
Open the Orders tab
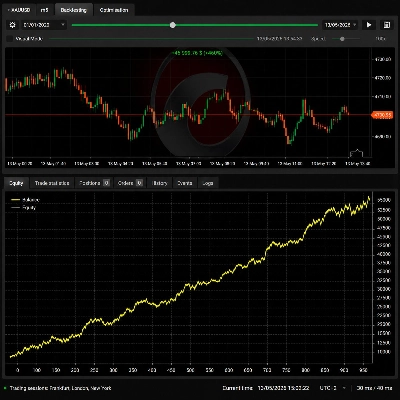[x=130, y=183]
